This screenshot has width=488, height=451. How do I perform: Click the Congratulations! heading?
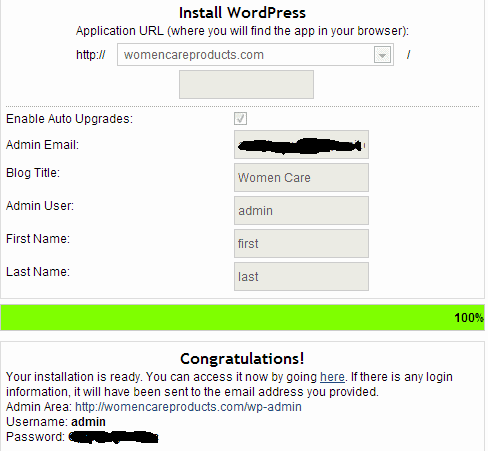click(x=242, y=359)
